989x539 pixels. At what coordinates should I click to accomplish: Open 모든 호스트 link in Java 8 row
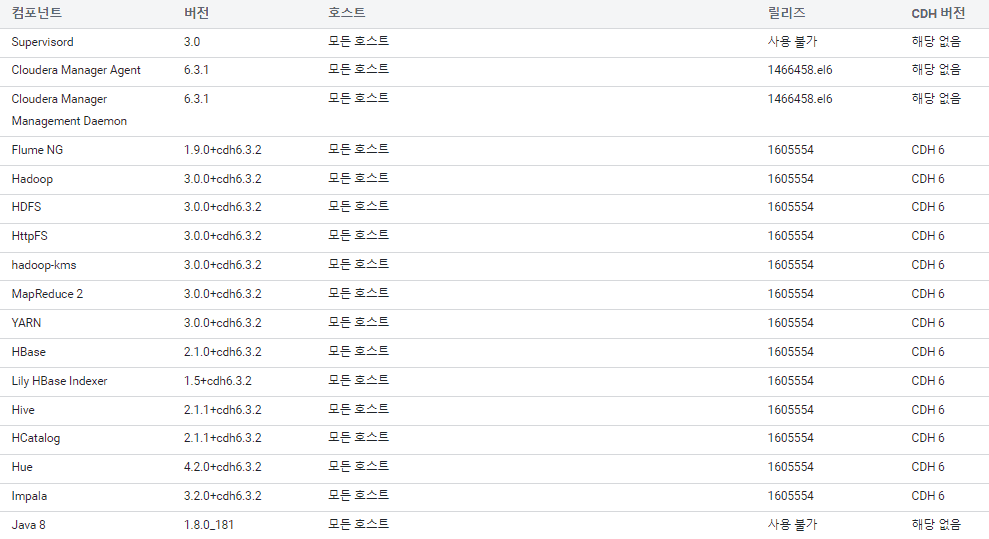[x=358, y=523]
